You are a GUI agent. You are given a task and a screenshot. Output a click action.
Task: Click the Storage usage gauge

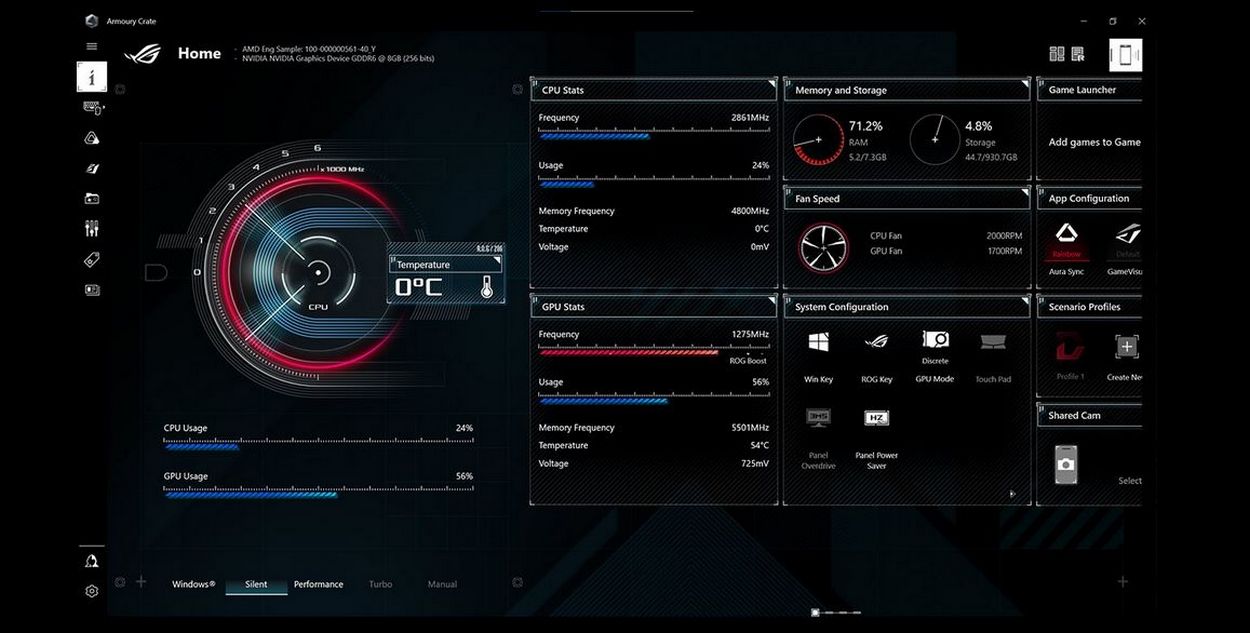tap(935, 140)
